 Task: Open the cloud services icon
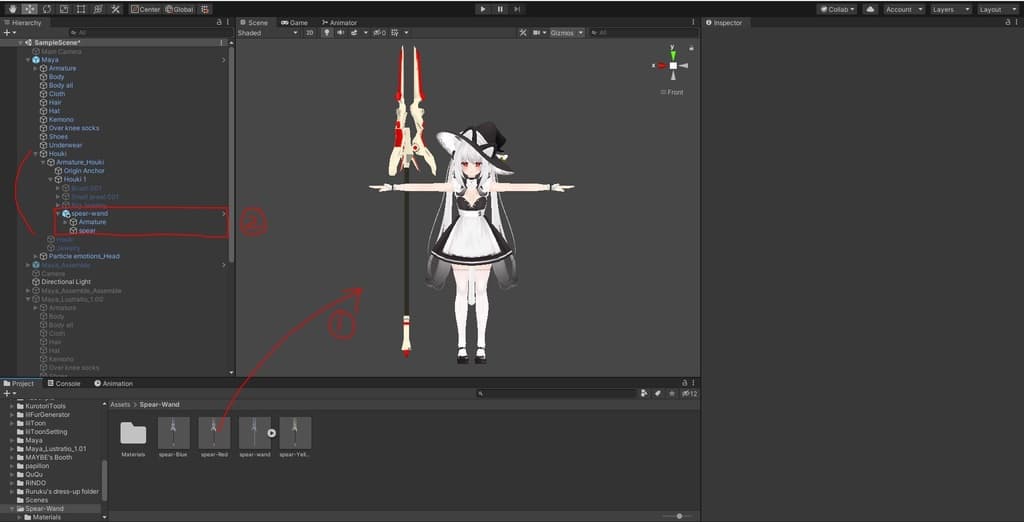point(870,9)
